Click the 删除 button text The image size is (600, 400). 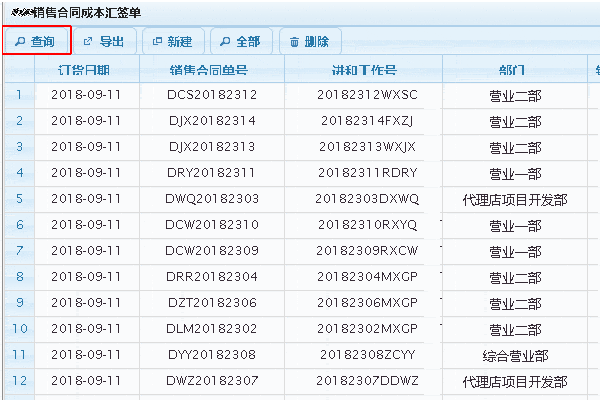(317, 41)
